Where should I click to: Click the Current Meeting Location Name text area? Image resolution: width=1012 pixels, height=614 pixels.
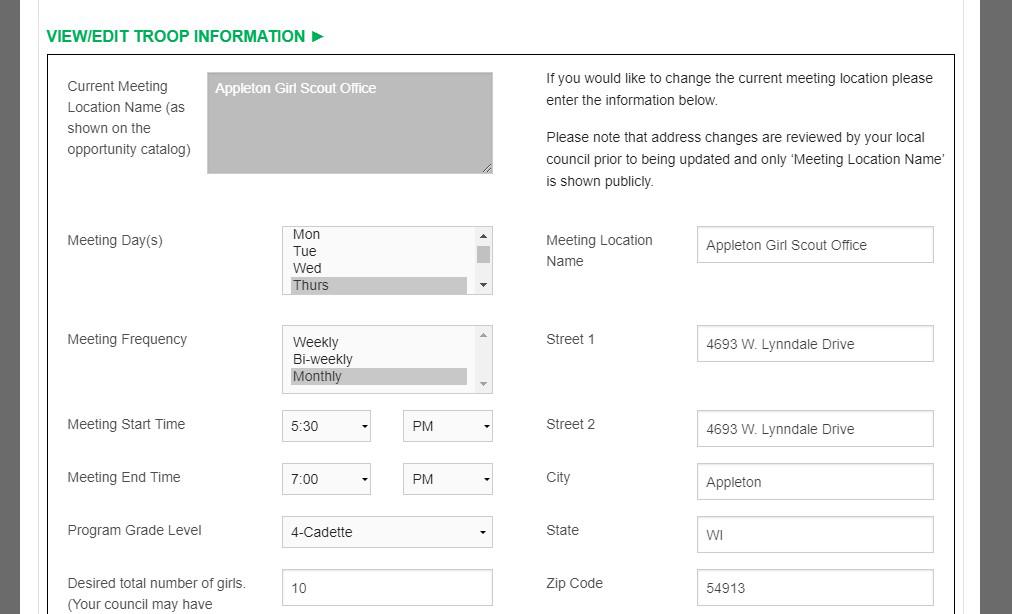click(x=350, y=123)
